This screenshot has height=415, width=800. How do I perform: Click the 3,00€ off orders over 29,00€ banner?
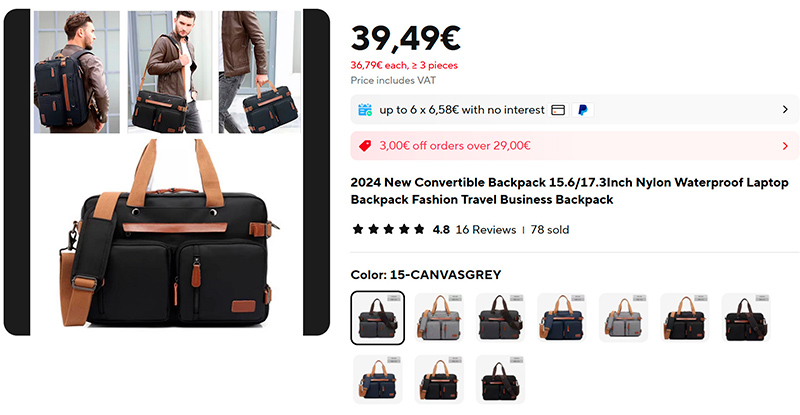[574, 146]
